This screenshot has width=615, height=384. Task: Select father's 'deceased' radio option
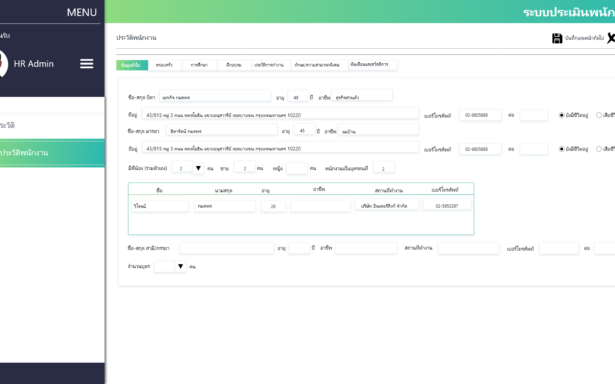[x=599, y=115]
